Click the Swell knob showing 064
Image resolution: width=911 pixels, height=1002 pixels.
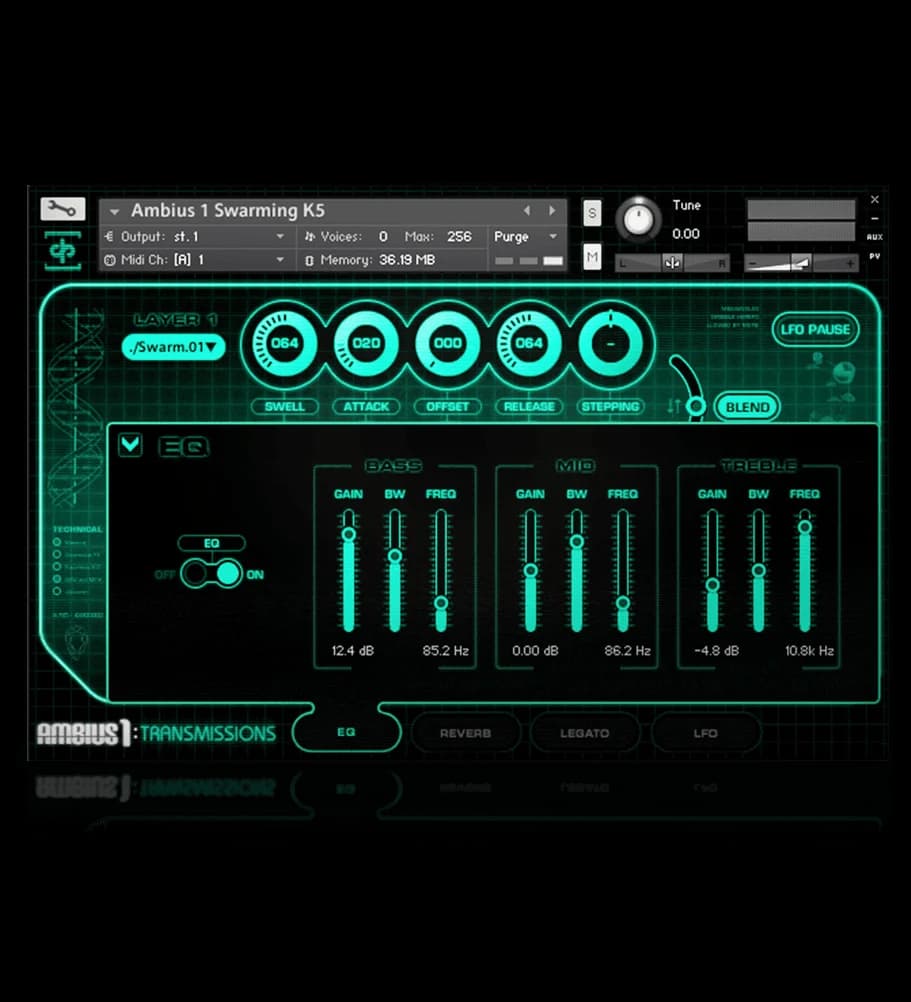(284, 343)
